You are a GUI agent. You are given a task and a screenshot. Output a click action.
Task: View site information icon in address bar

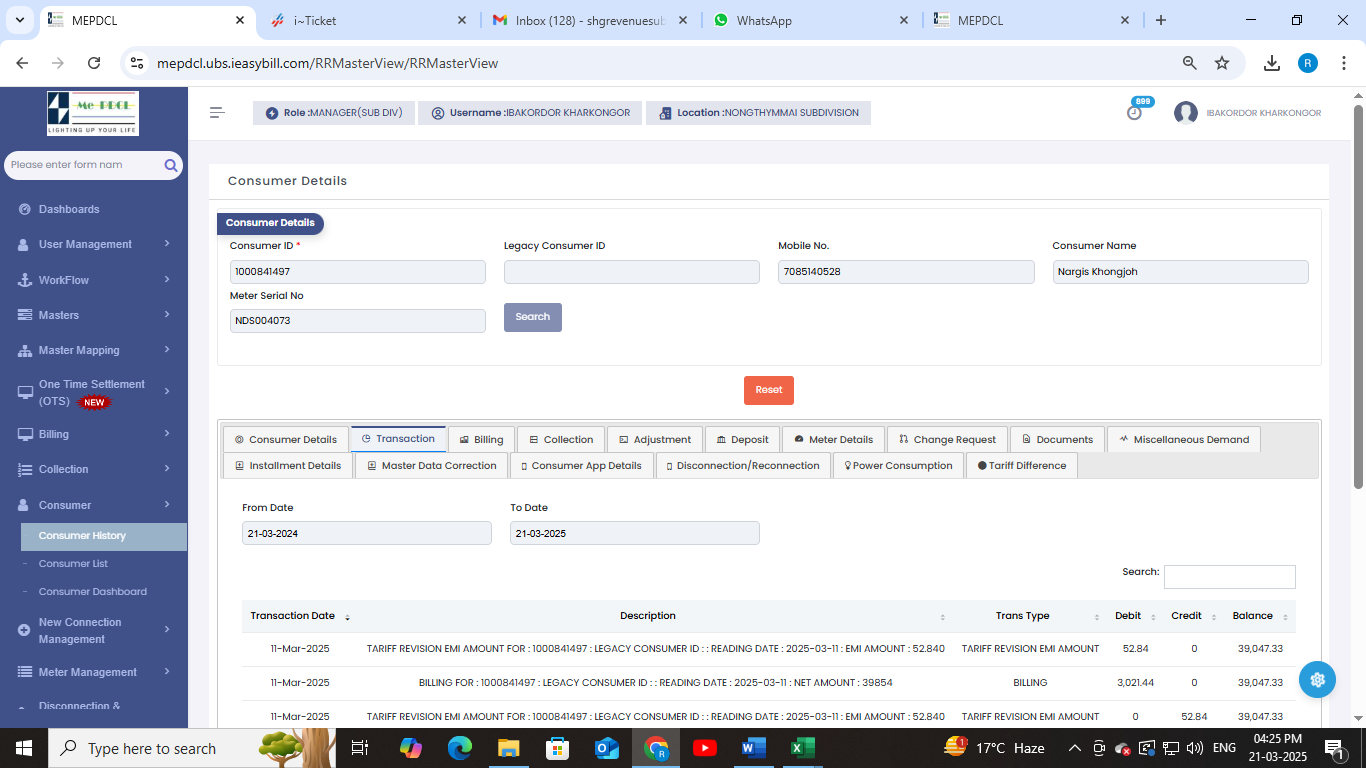click(137, 63)
